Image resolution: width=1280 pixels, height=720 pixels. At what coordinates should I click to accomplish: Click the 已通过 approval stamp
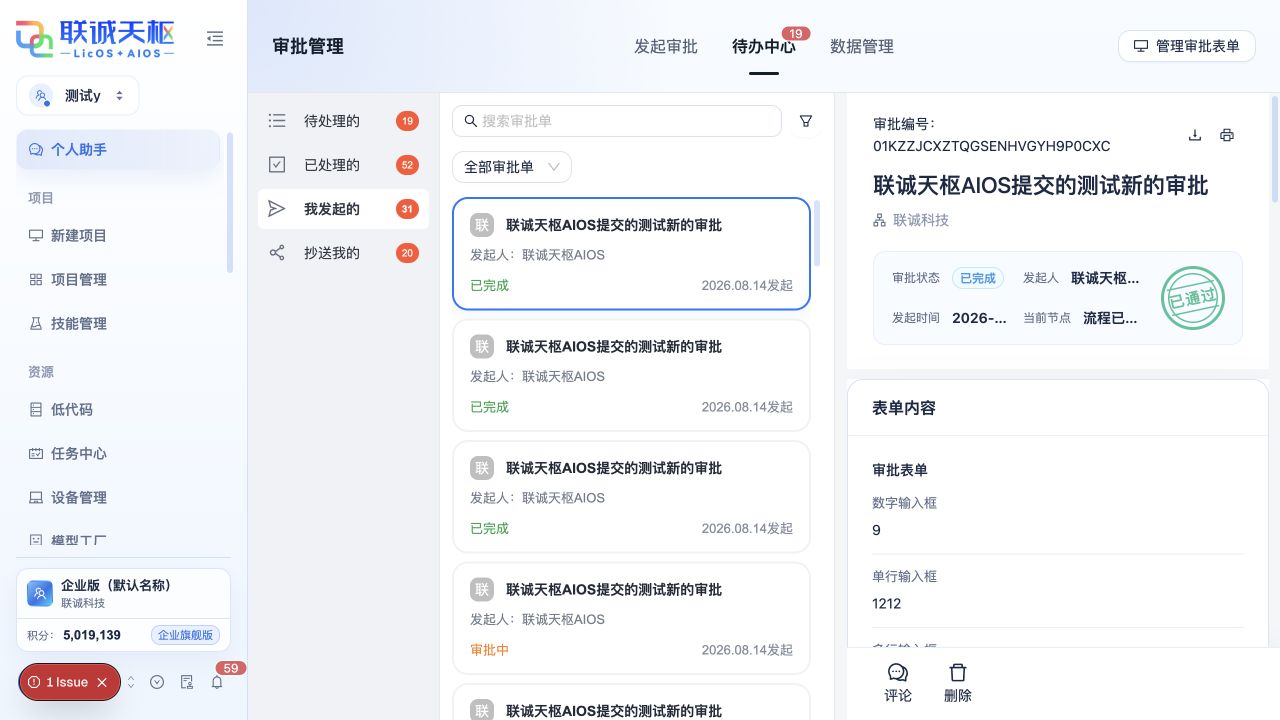click(1193, 298)
